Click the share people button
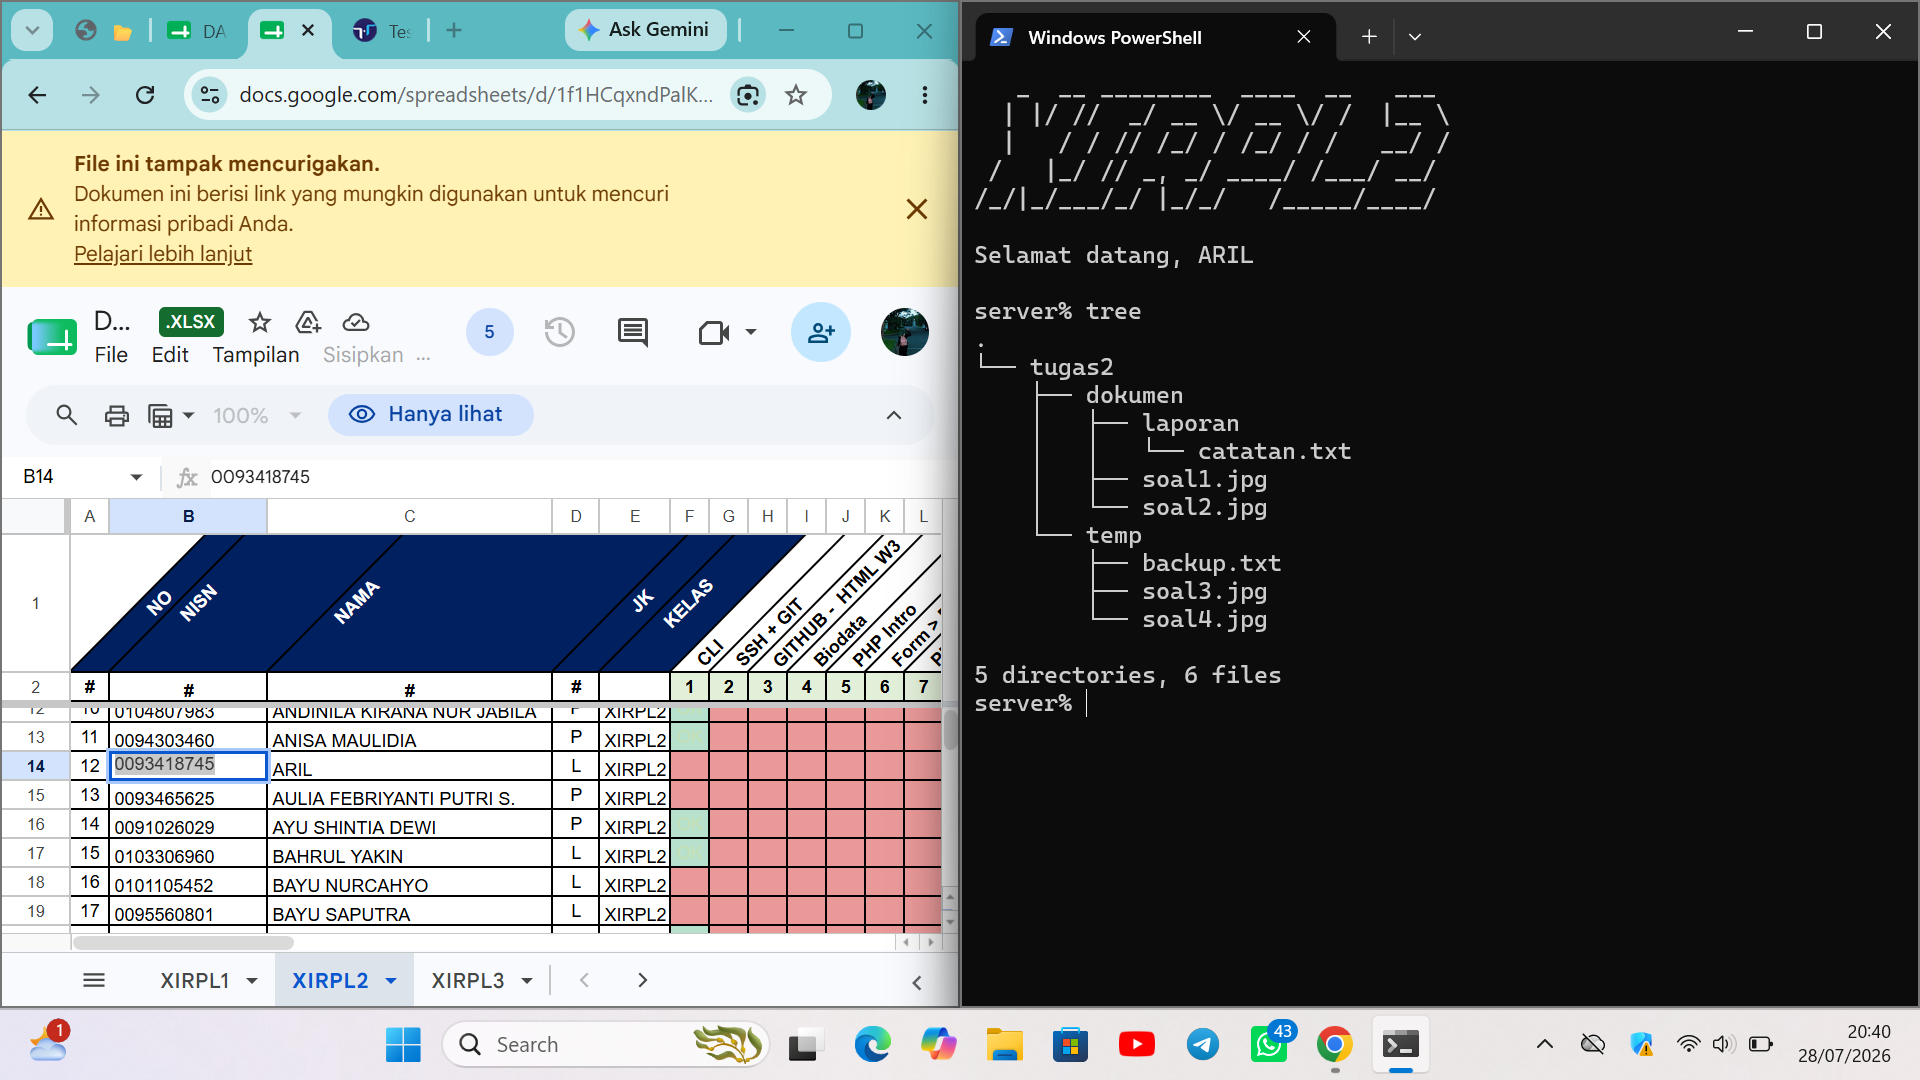Viewport: 1920px width, 1080px height. tap(821, 332)
